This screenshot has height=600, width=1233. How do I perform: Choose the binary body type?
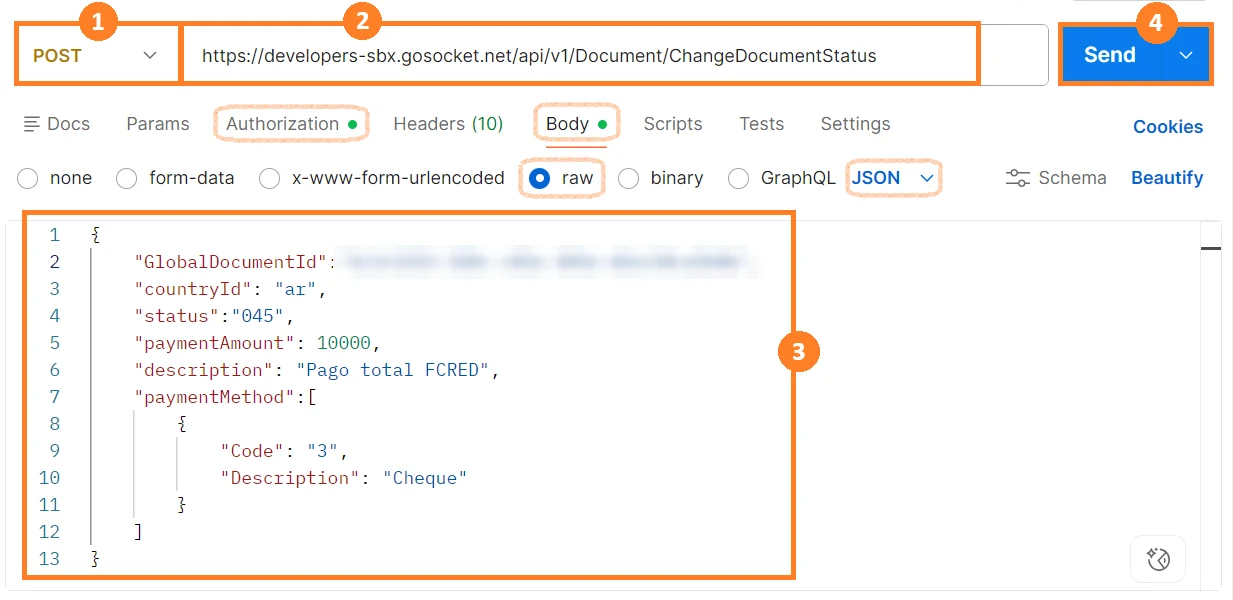(628, 179)
